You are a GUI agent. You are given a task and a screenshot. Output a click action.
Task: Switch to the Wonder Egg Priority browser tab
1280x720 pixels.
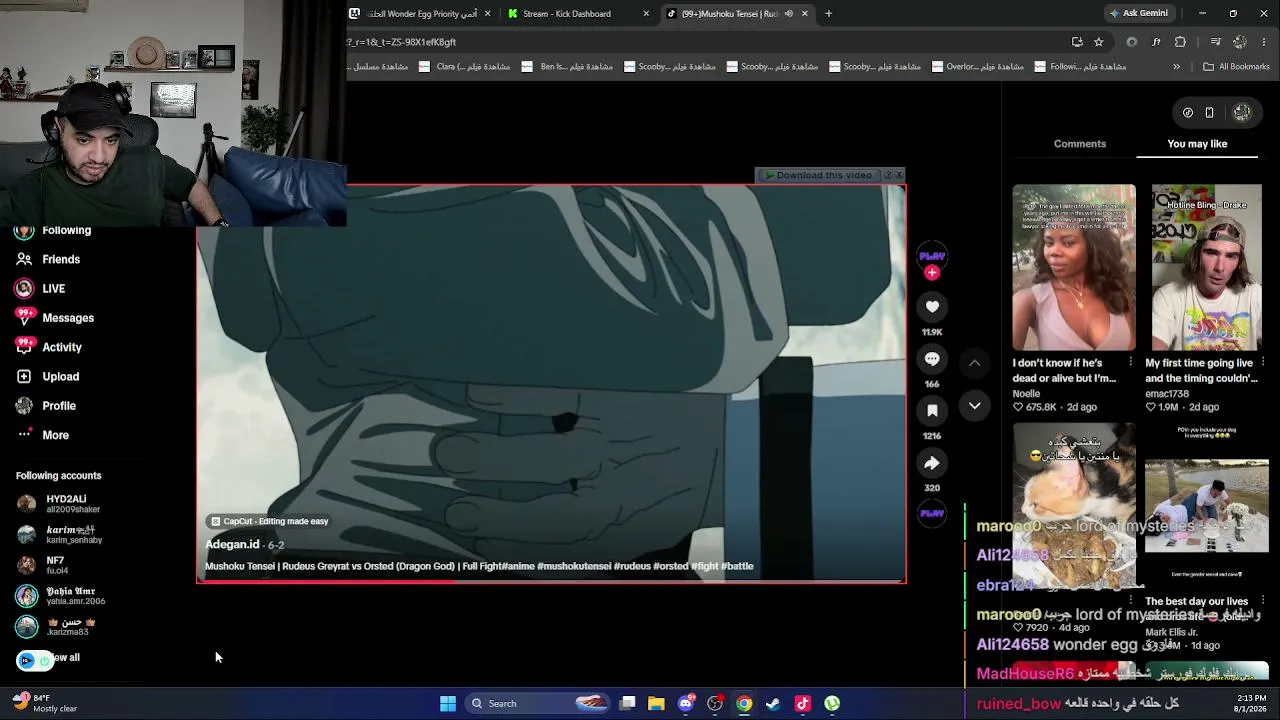coord(422,14)
